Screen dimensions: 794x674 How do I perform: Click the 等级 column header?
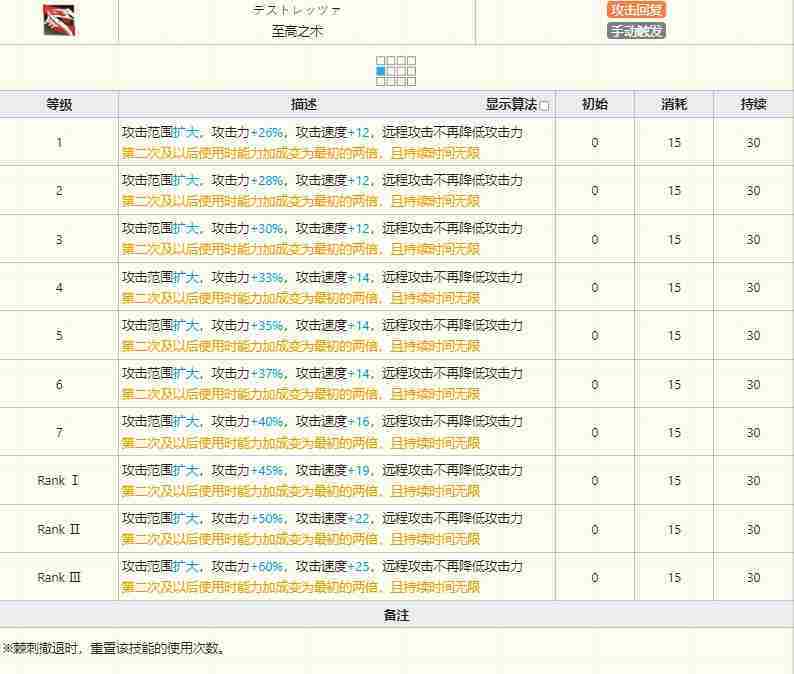coord(59,104)
